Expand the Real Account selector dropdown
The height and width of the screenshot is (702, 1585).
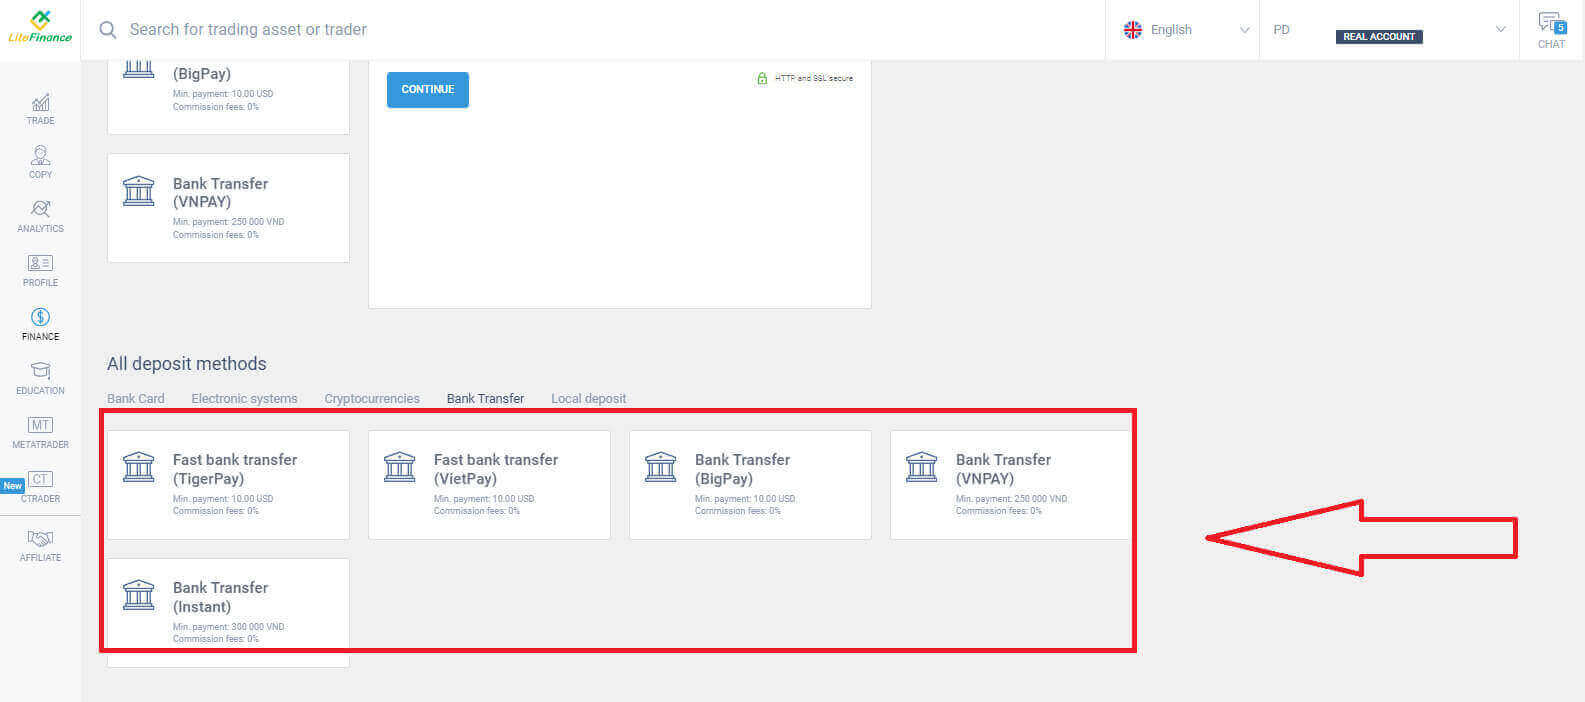click(x=1390, y=30)
